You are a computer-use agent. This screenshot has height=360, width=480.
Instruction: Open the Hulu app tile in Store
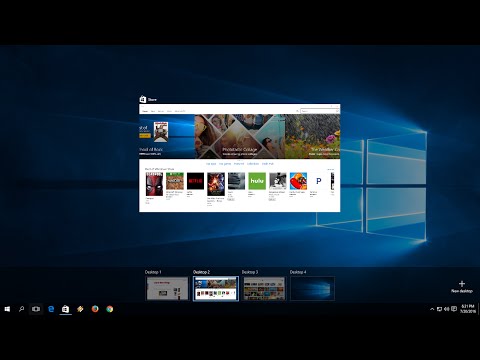pyautogui.click(x=257, y=181)
